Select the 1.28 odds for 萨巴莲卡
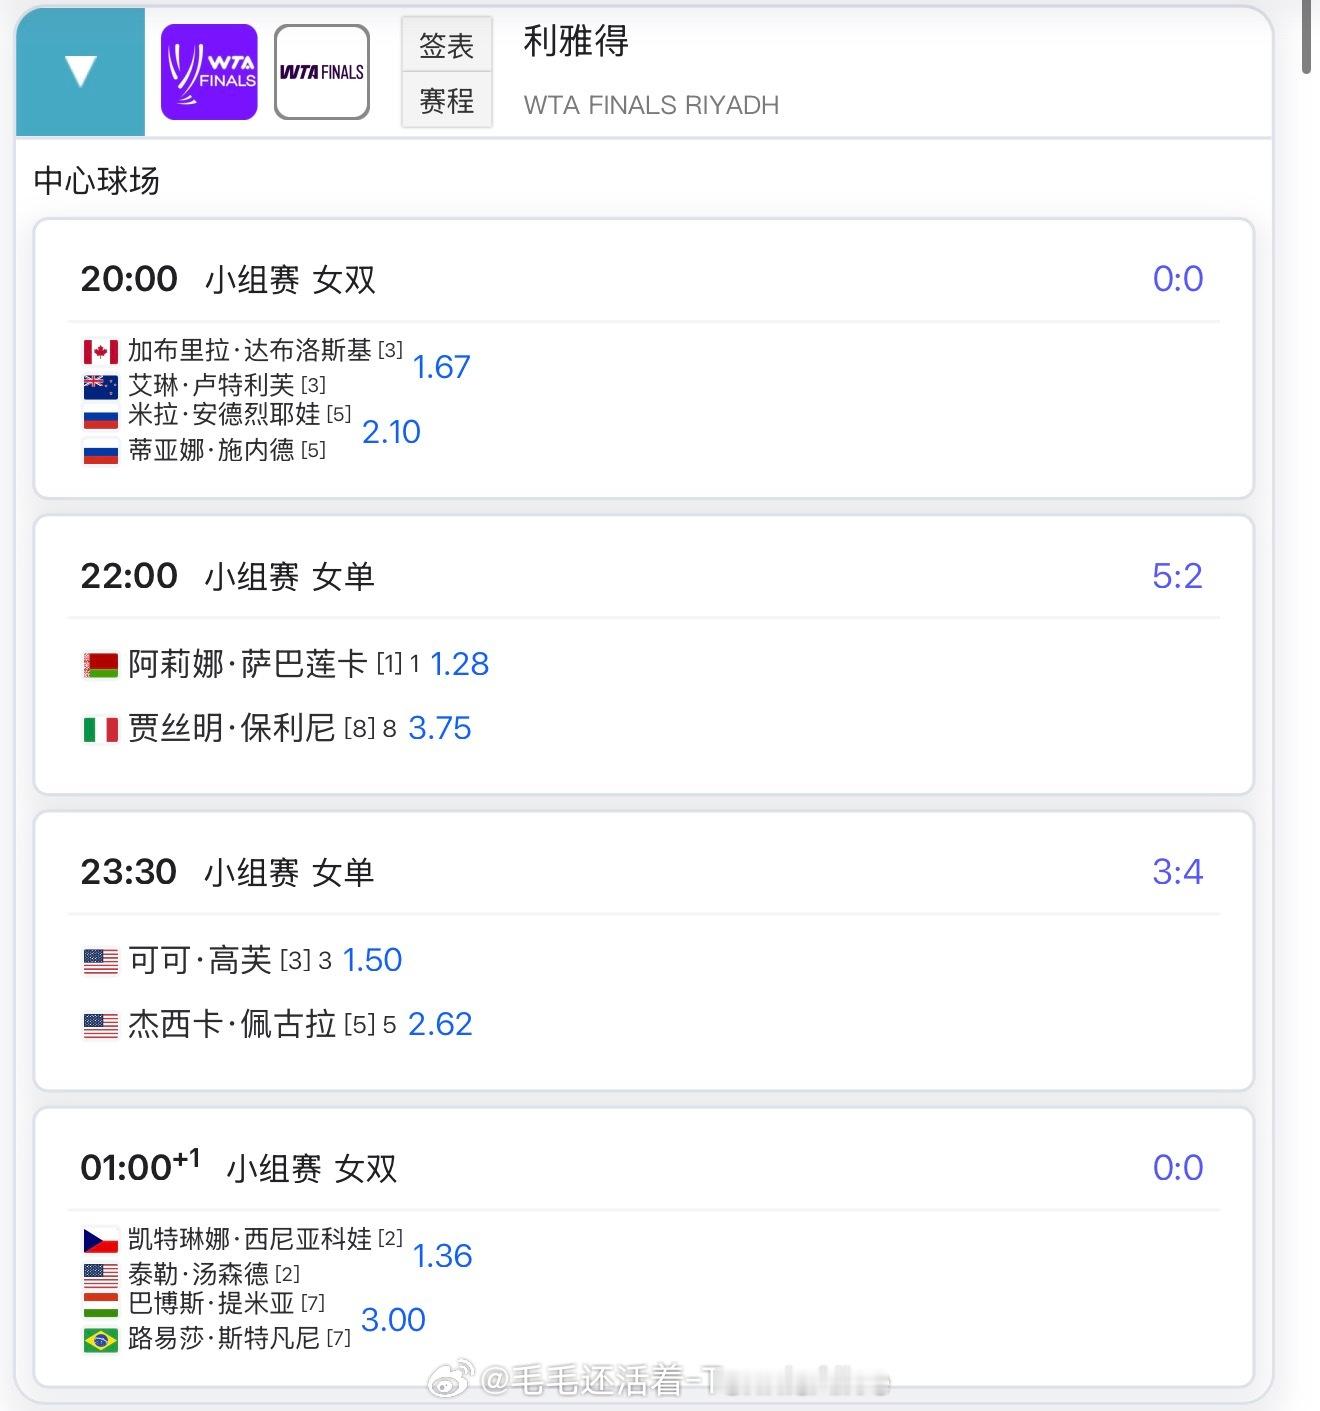 [459, 663]
